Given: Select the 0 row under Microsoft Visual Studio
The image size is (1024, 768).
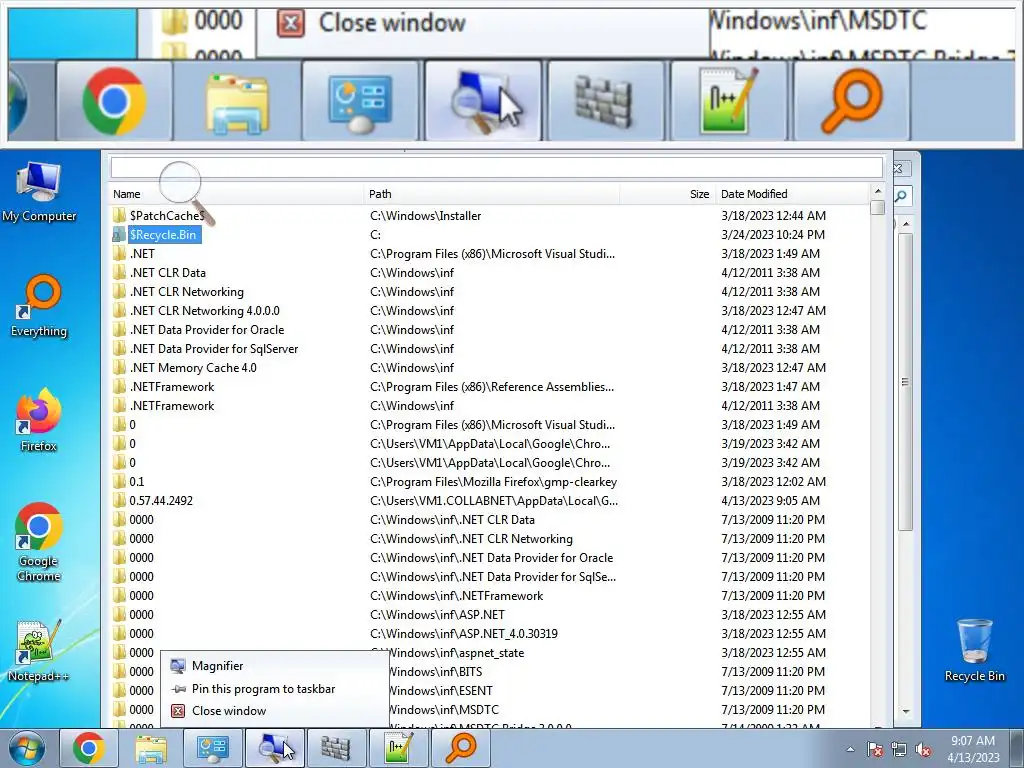Looking at the screenshot, I should tap(490, 424).
